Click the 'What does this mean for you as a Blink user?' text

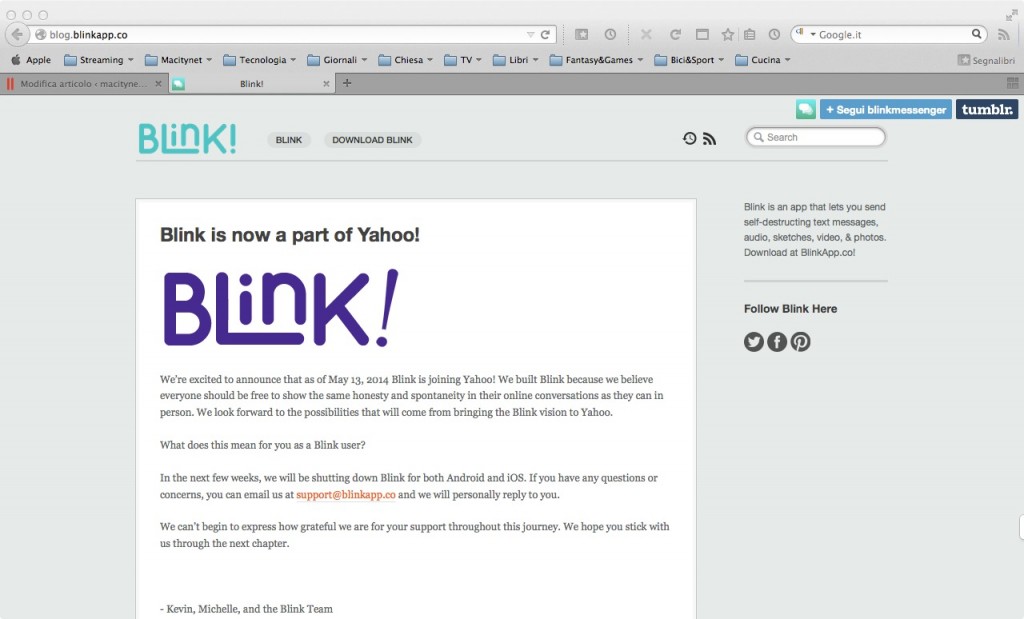263,445
